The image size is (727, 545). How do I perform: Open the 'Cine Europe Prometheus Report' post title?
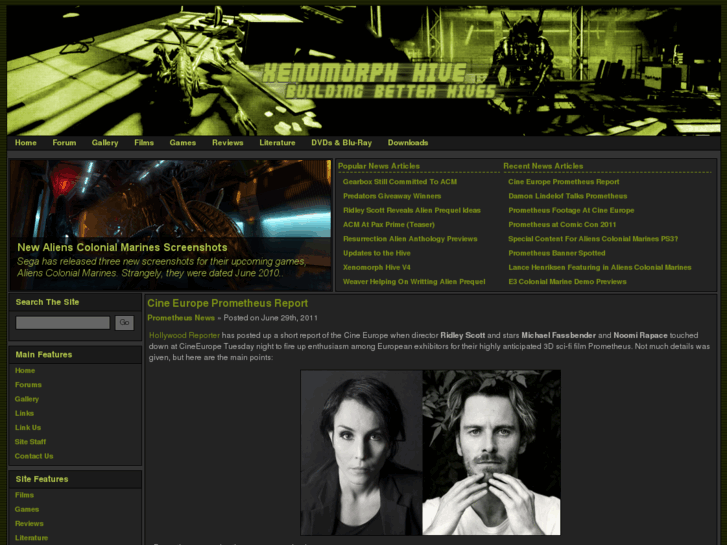click(228, 303)
